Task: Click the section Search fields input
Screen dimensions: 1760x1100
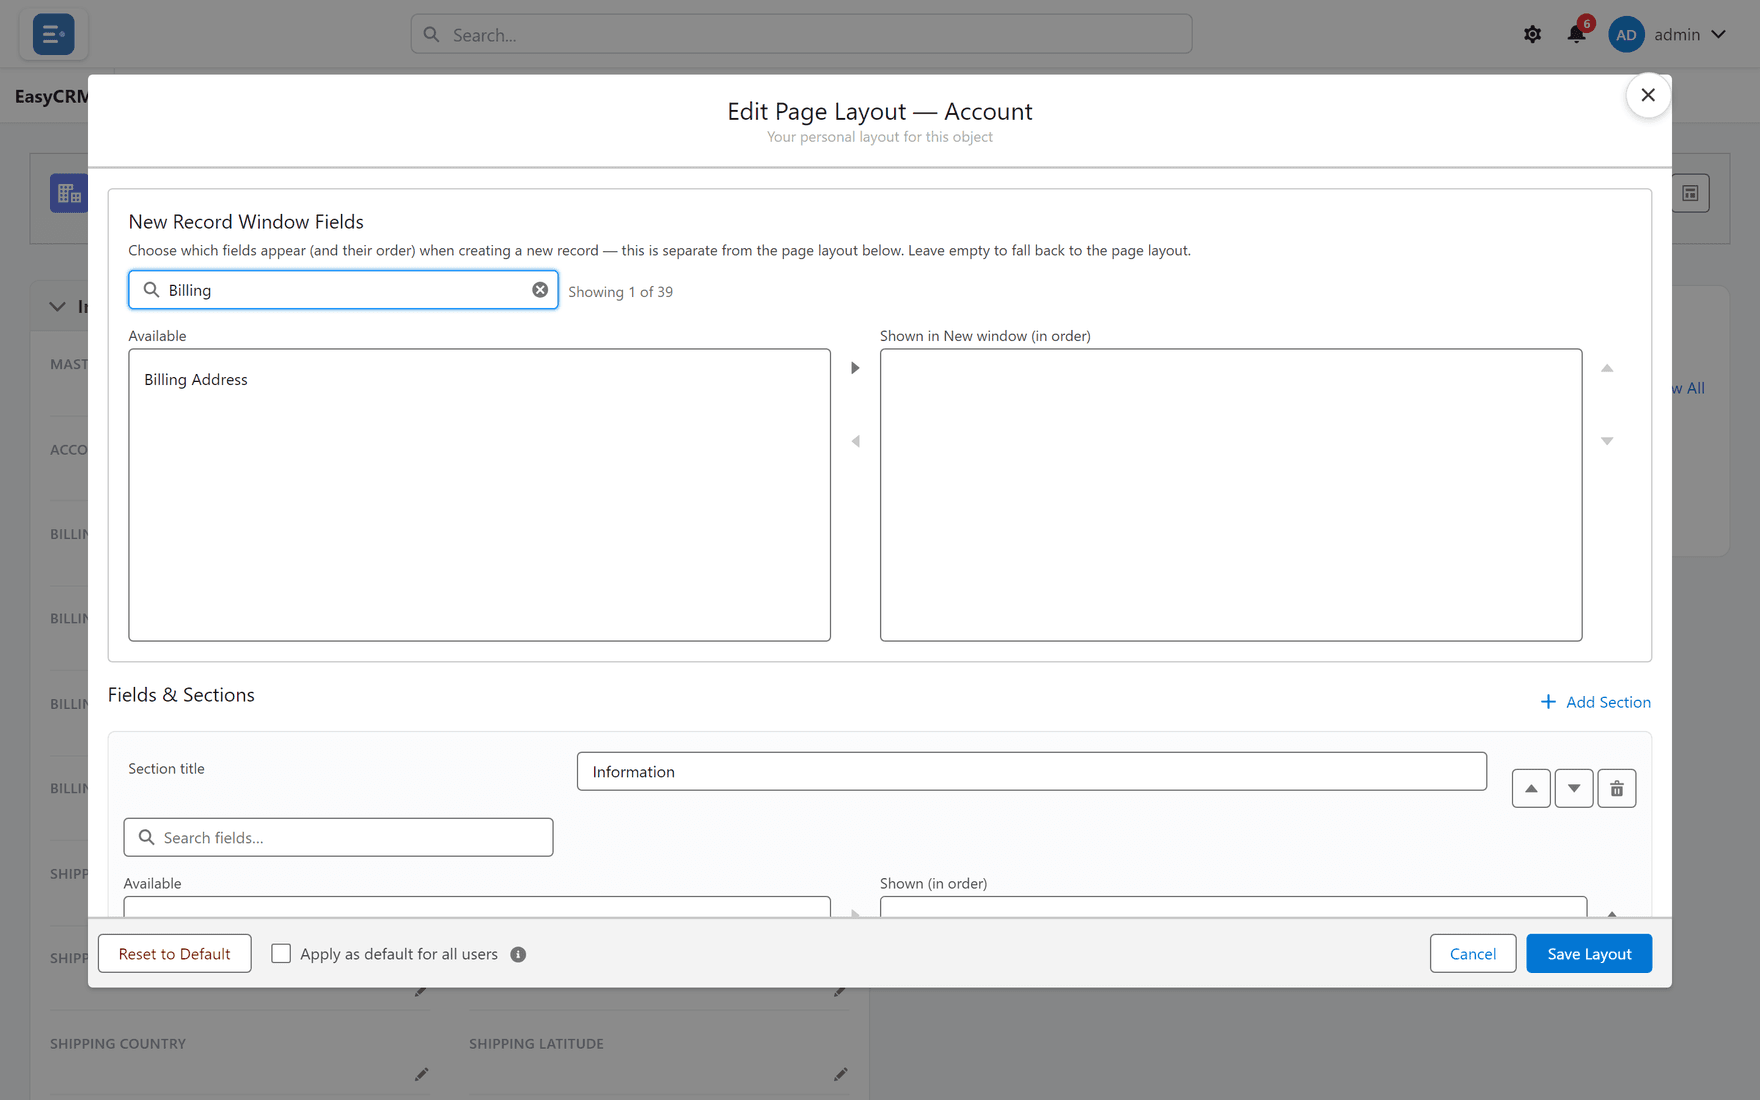Action: pos(338,837)
